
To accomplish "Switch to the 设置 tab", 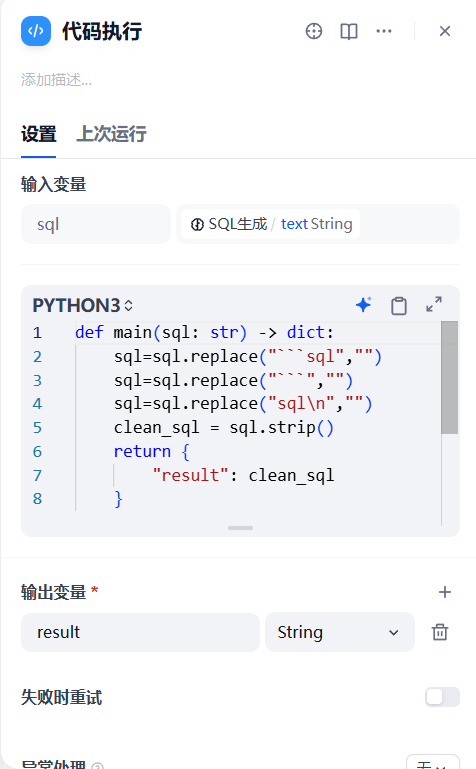I will [39, 134].
